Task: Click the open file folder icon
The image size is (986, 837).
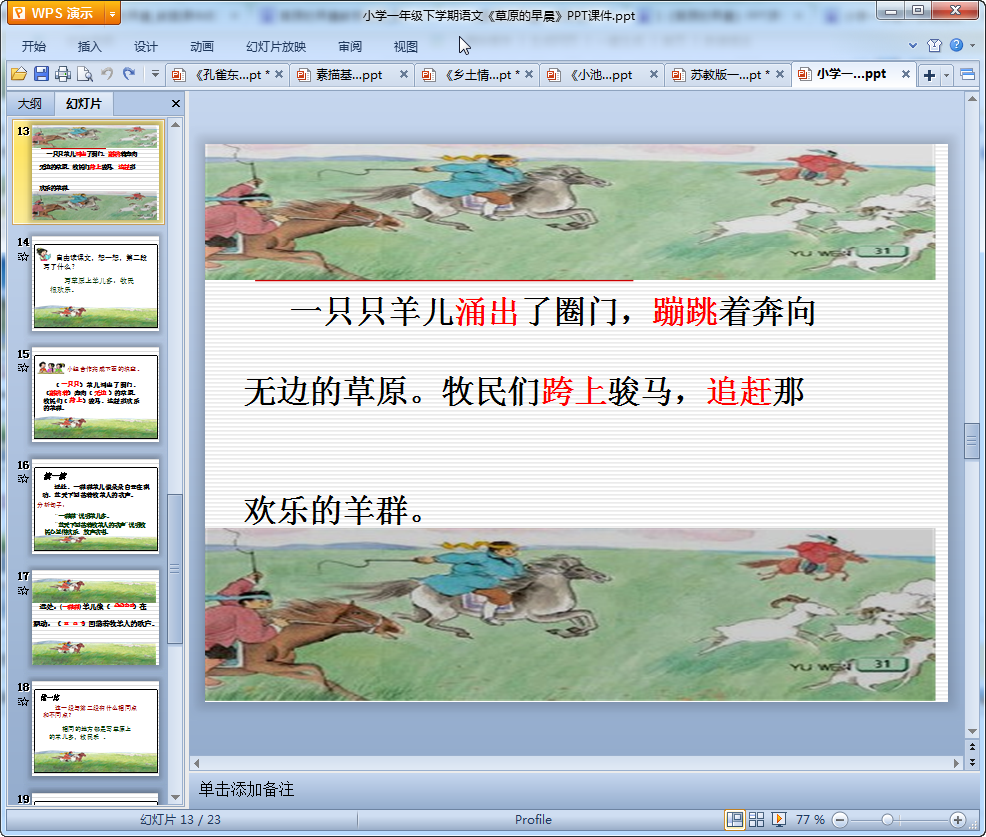Action: [19, 74]
